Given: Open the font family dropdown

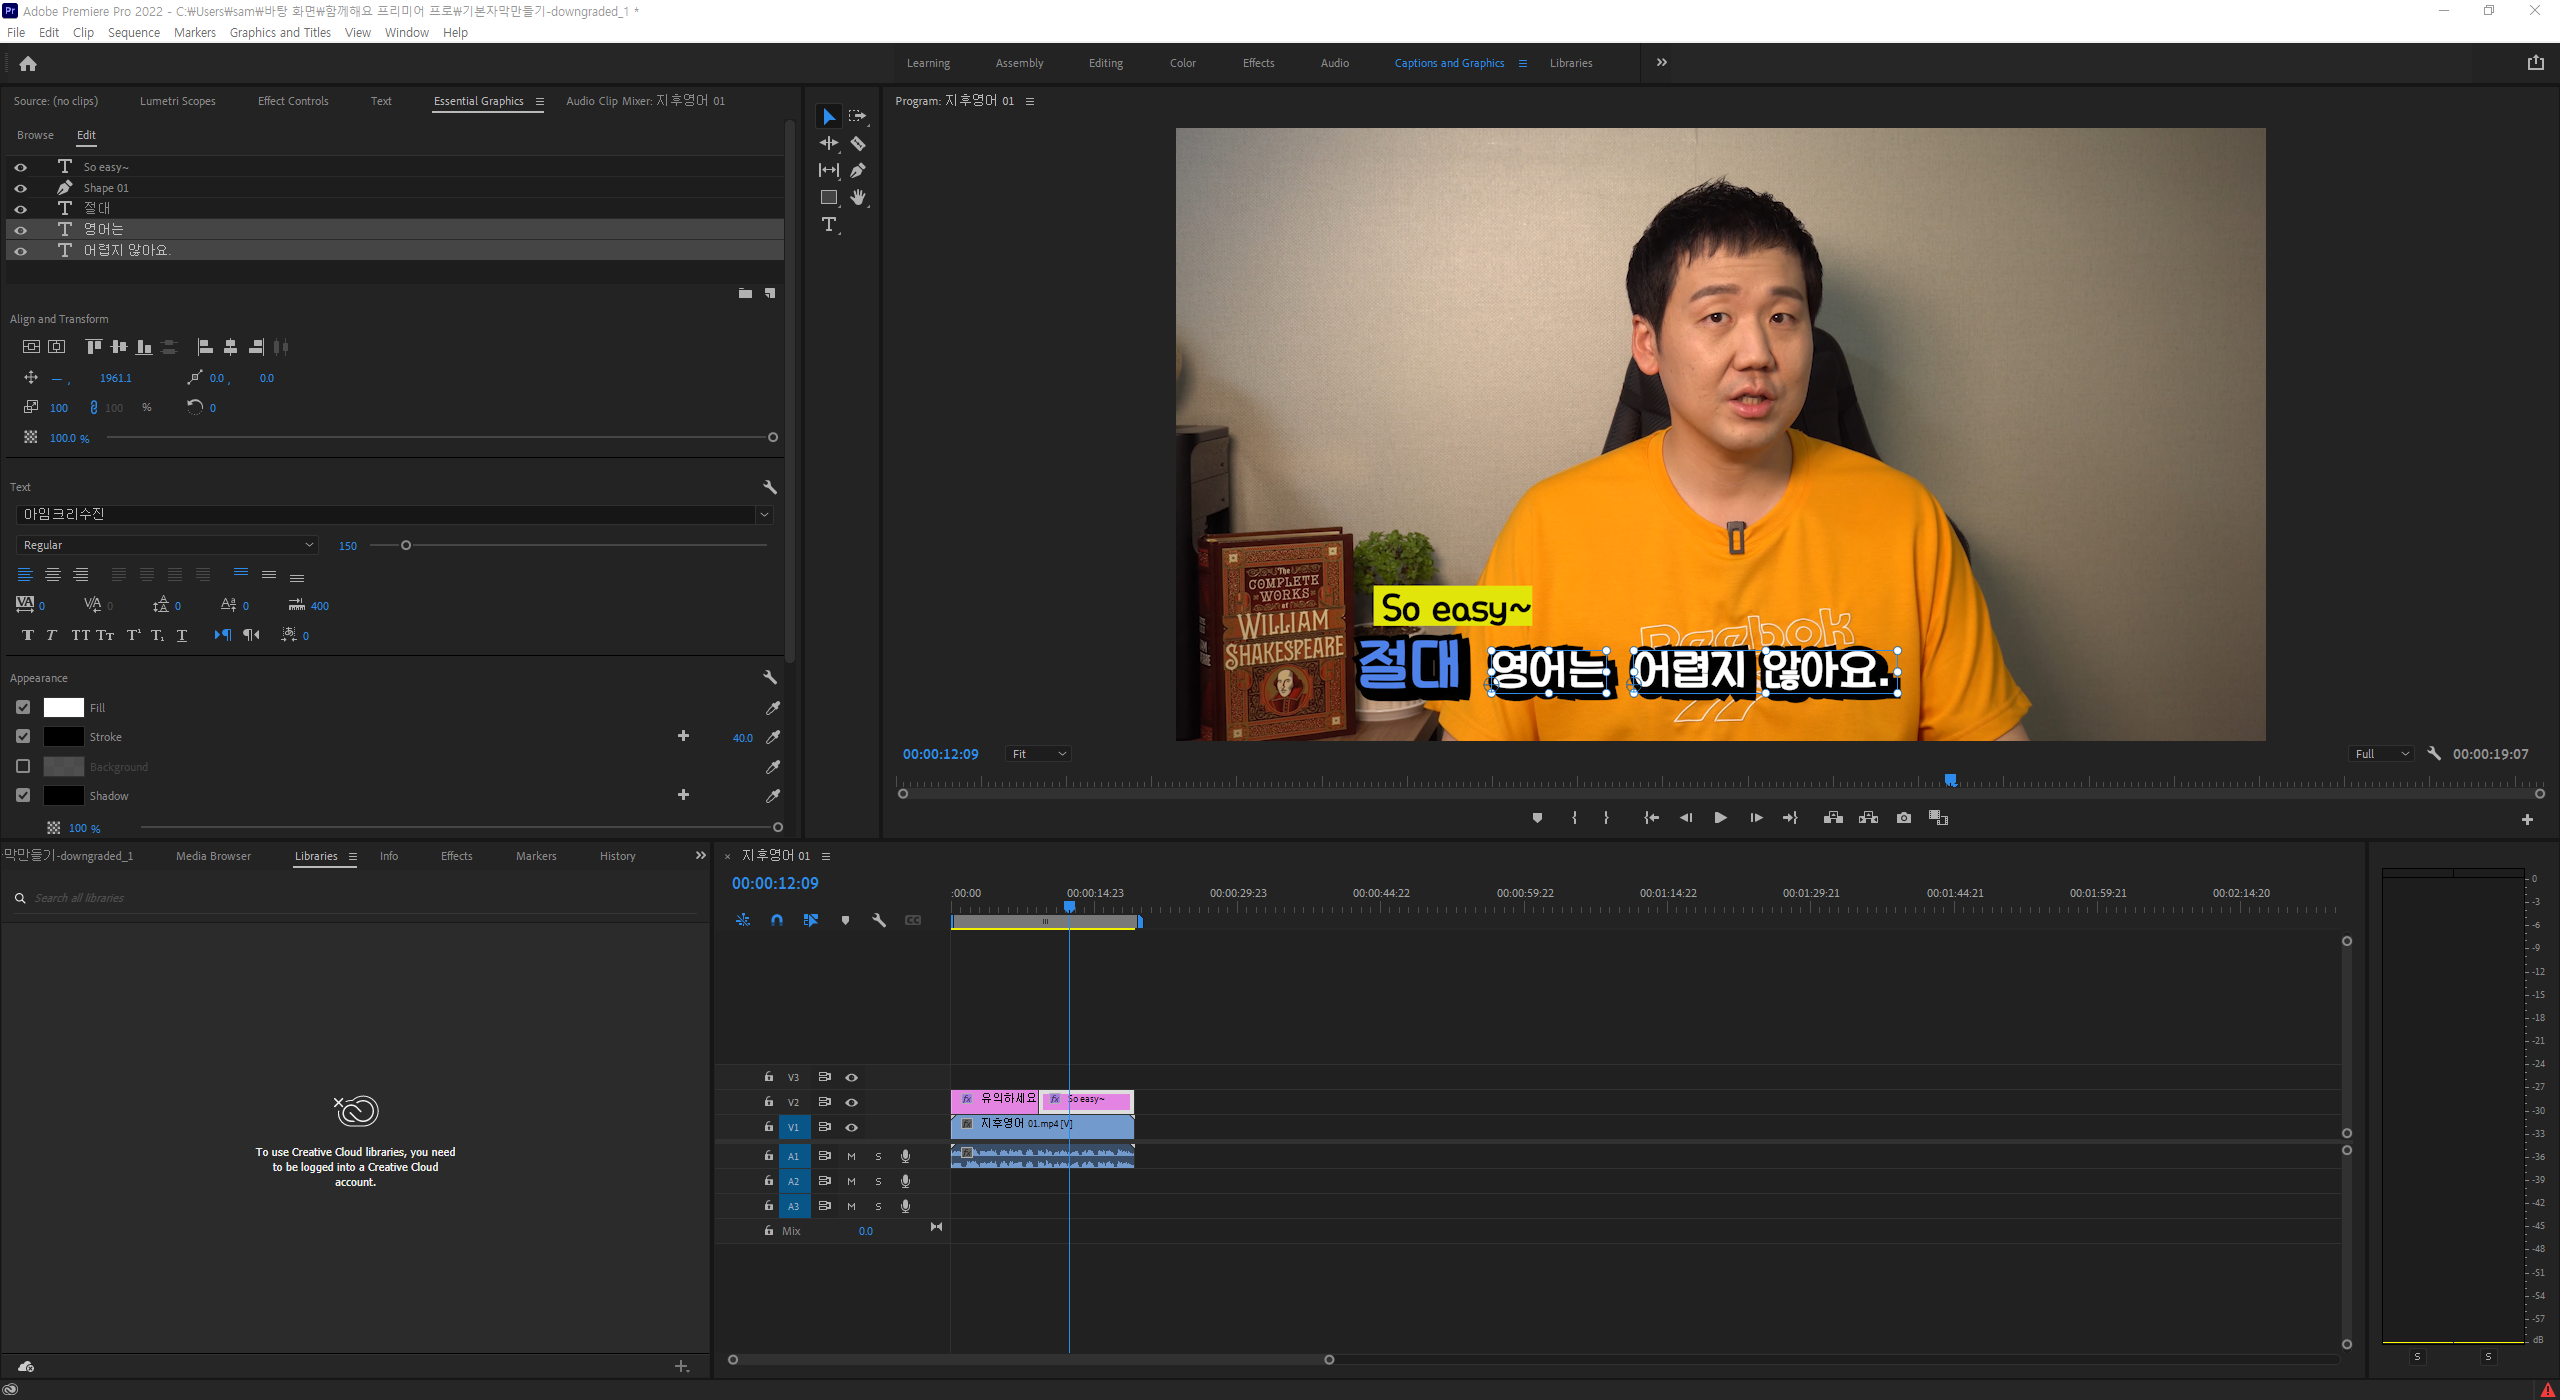Looking at the screenshot, I should tap(764, 515).
